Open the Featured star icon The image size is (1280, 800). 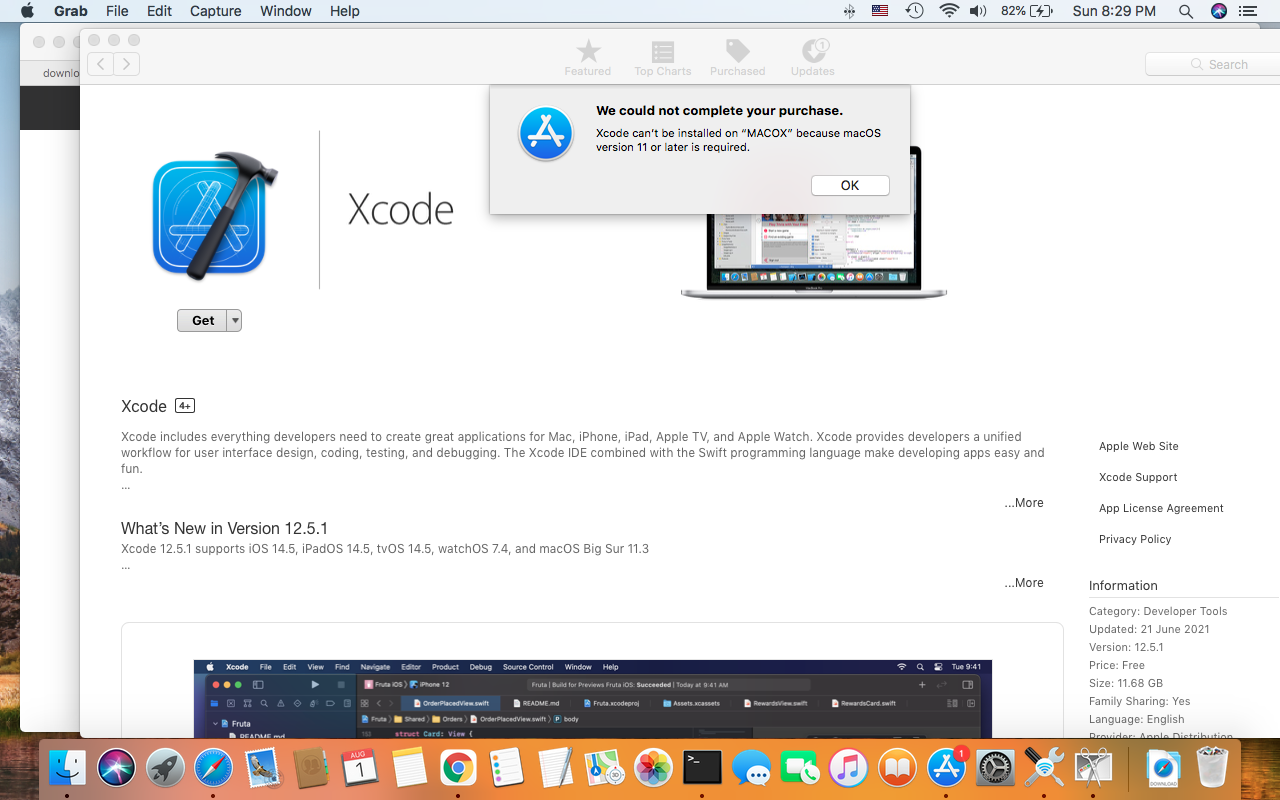point(588,51)
